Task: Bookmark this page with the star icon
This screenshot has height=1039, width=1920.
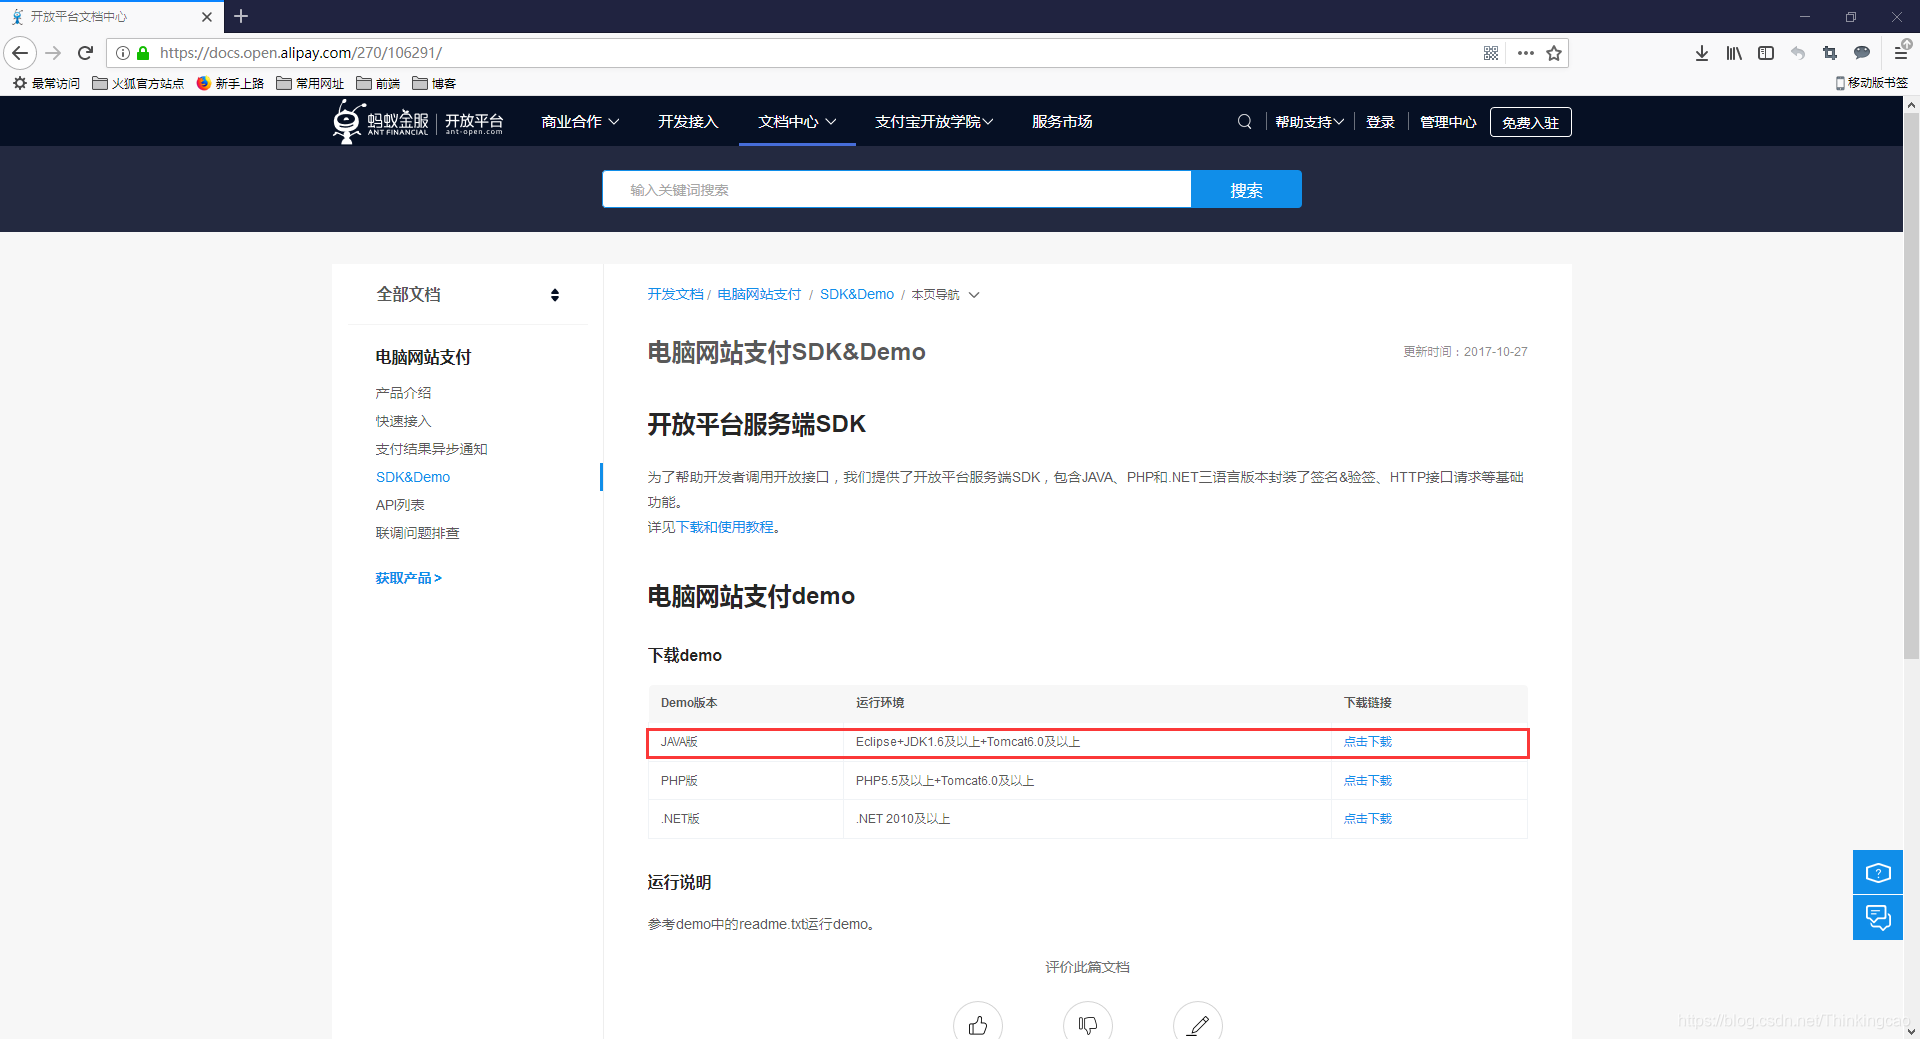Action: pos(1554,53)
